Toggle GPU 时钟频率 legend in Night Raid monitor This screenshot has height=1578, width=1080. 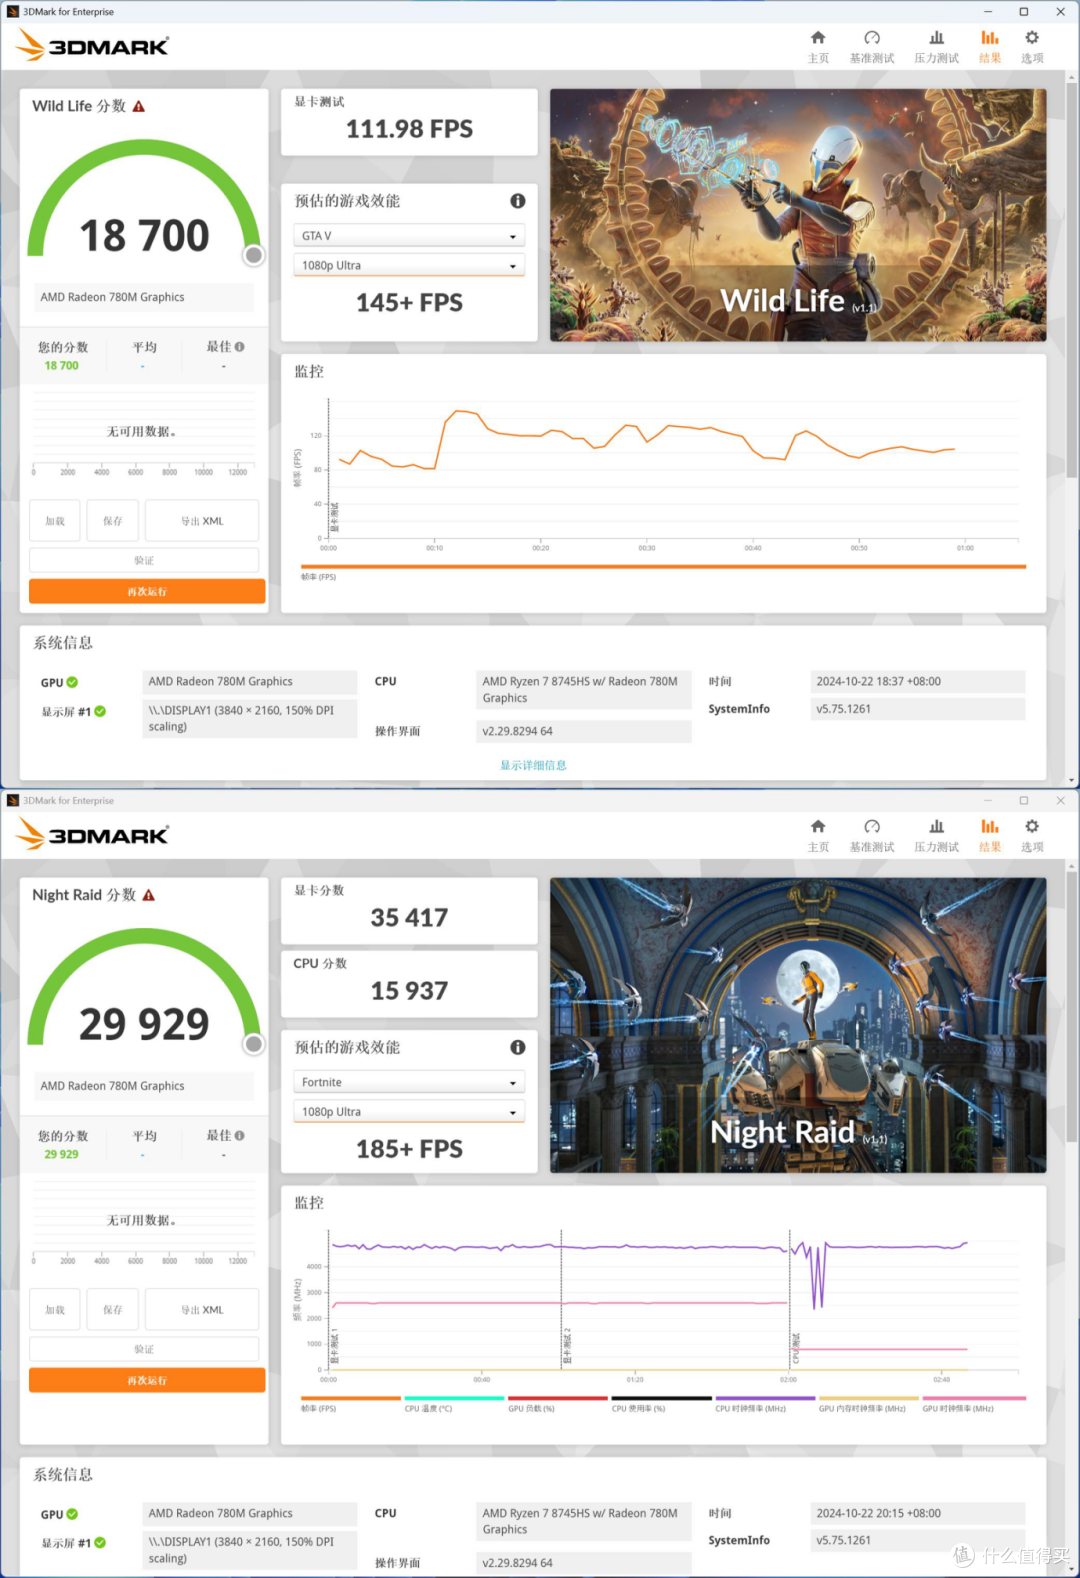click(974, 1403)
